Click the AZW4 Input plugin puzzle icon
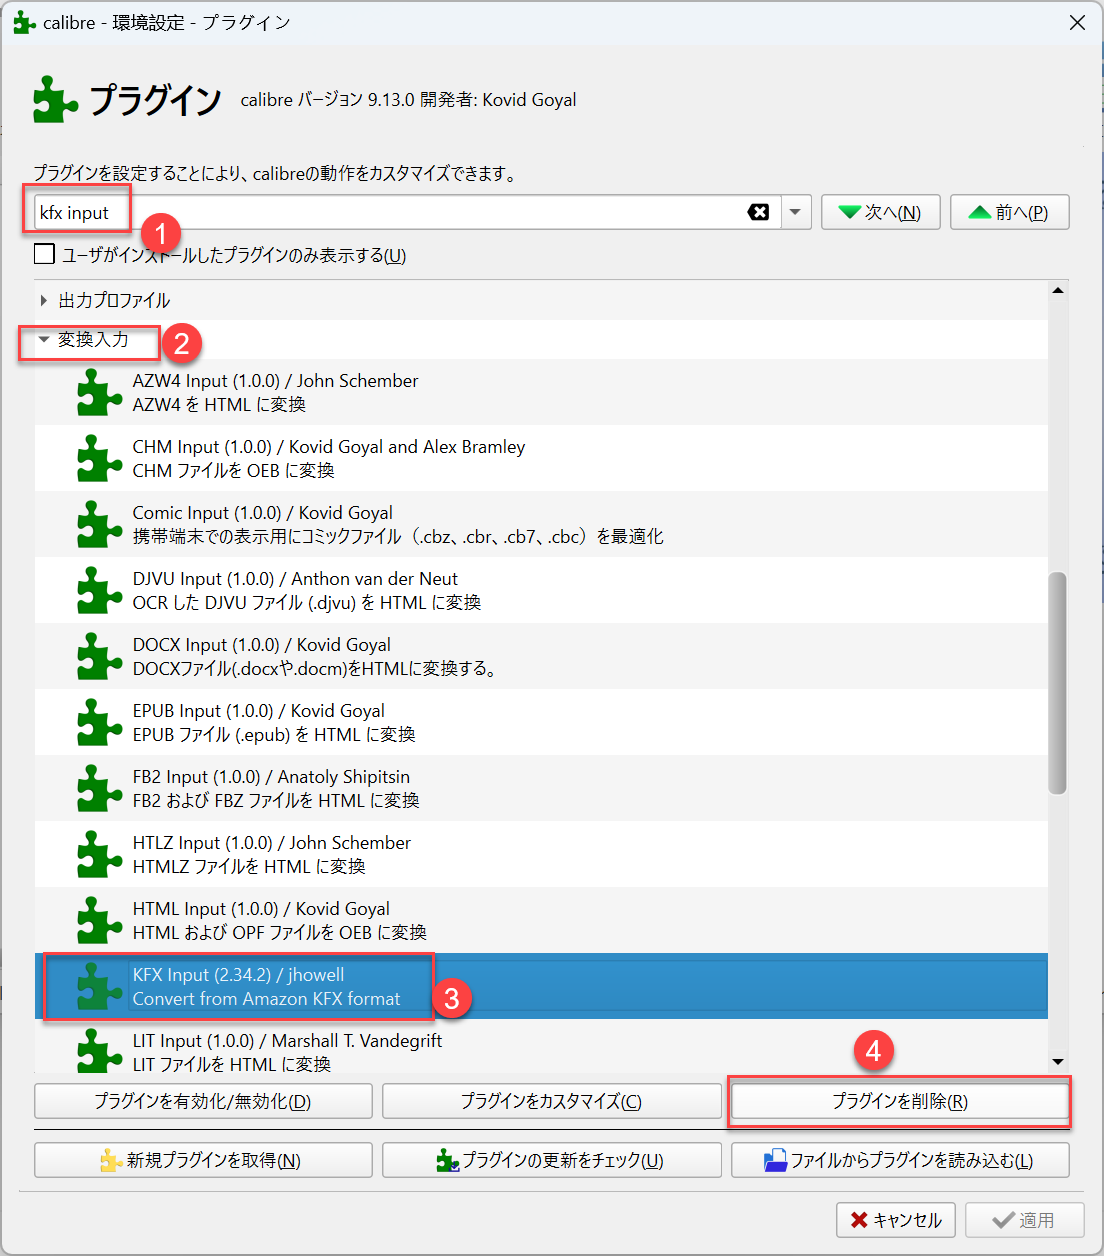 tap(99, 392)
